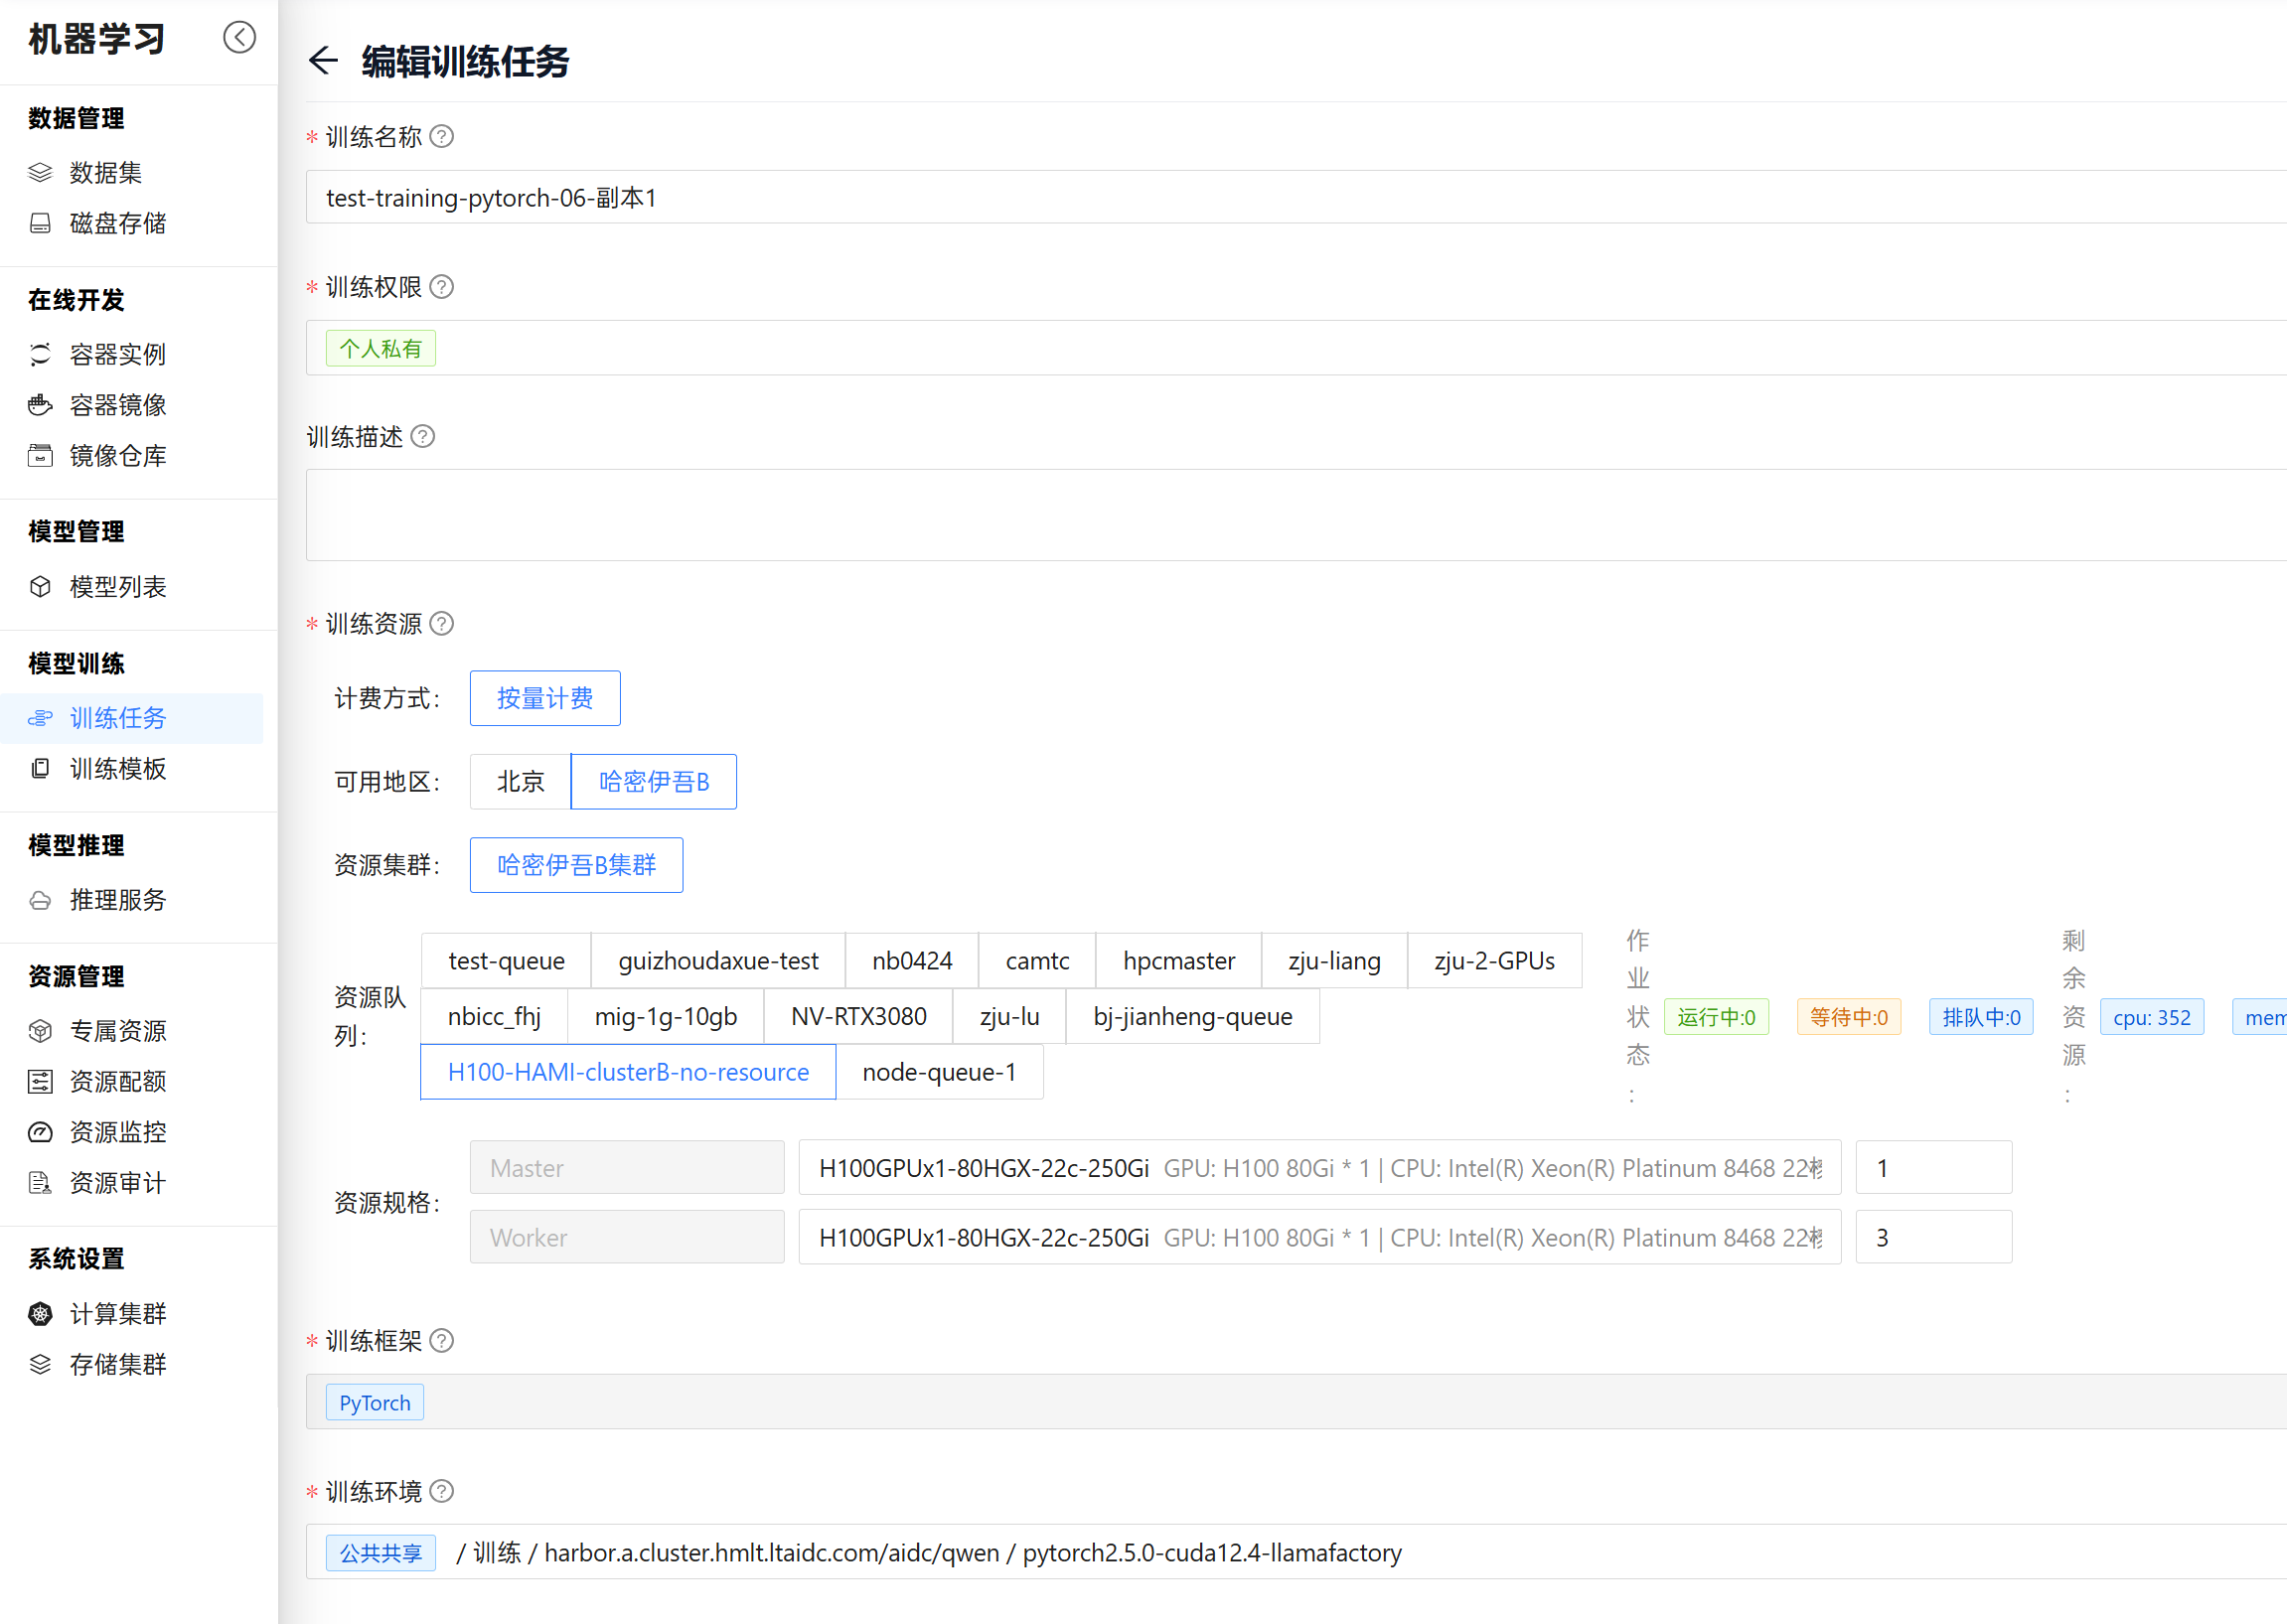
Task: Collapse the sidebar with the chevron icon
Action: tap(239, 37)
